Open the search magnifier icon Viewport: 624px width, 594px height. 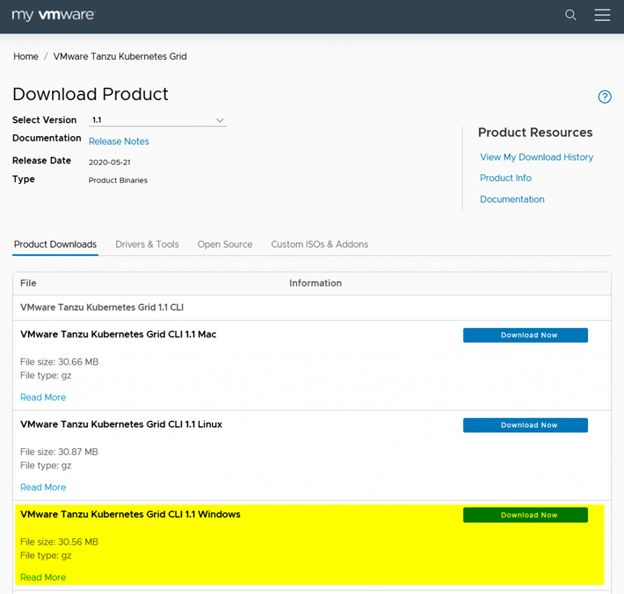(x=570, y=15)
